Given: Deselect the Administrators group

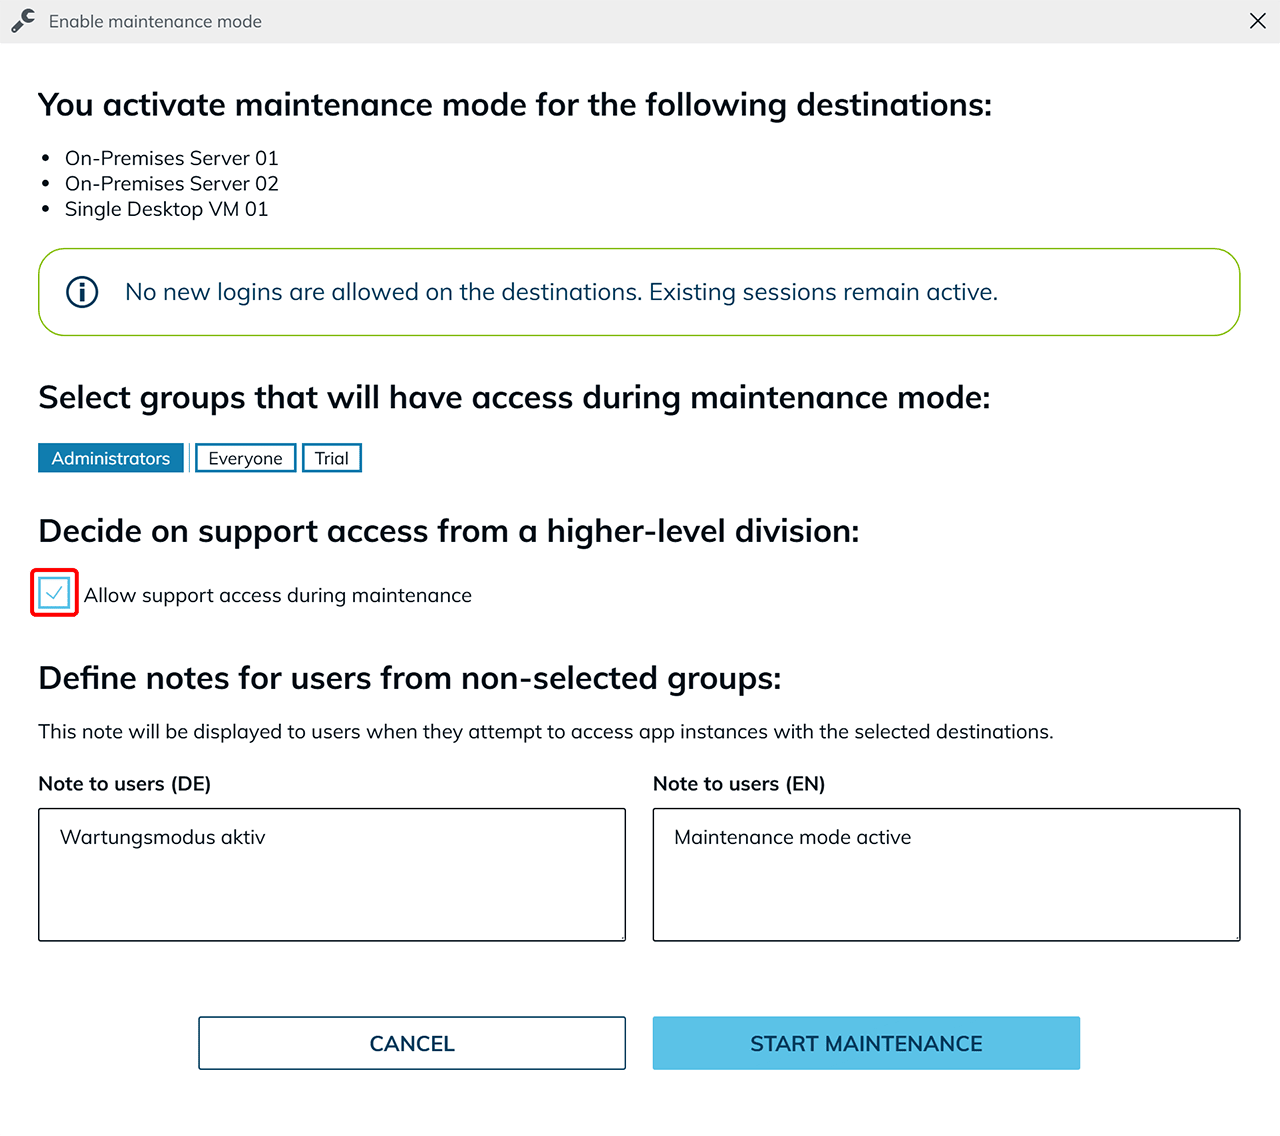Looking at the screenshot, I should [x=111, y=458].
